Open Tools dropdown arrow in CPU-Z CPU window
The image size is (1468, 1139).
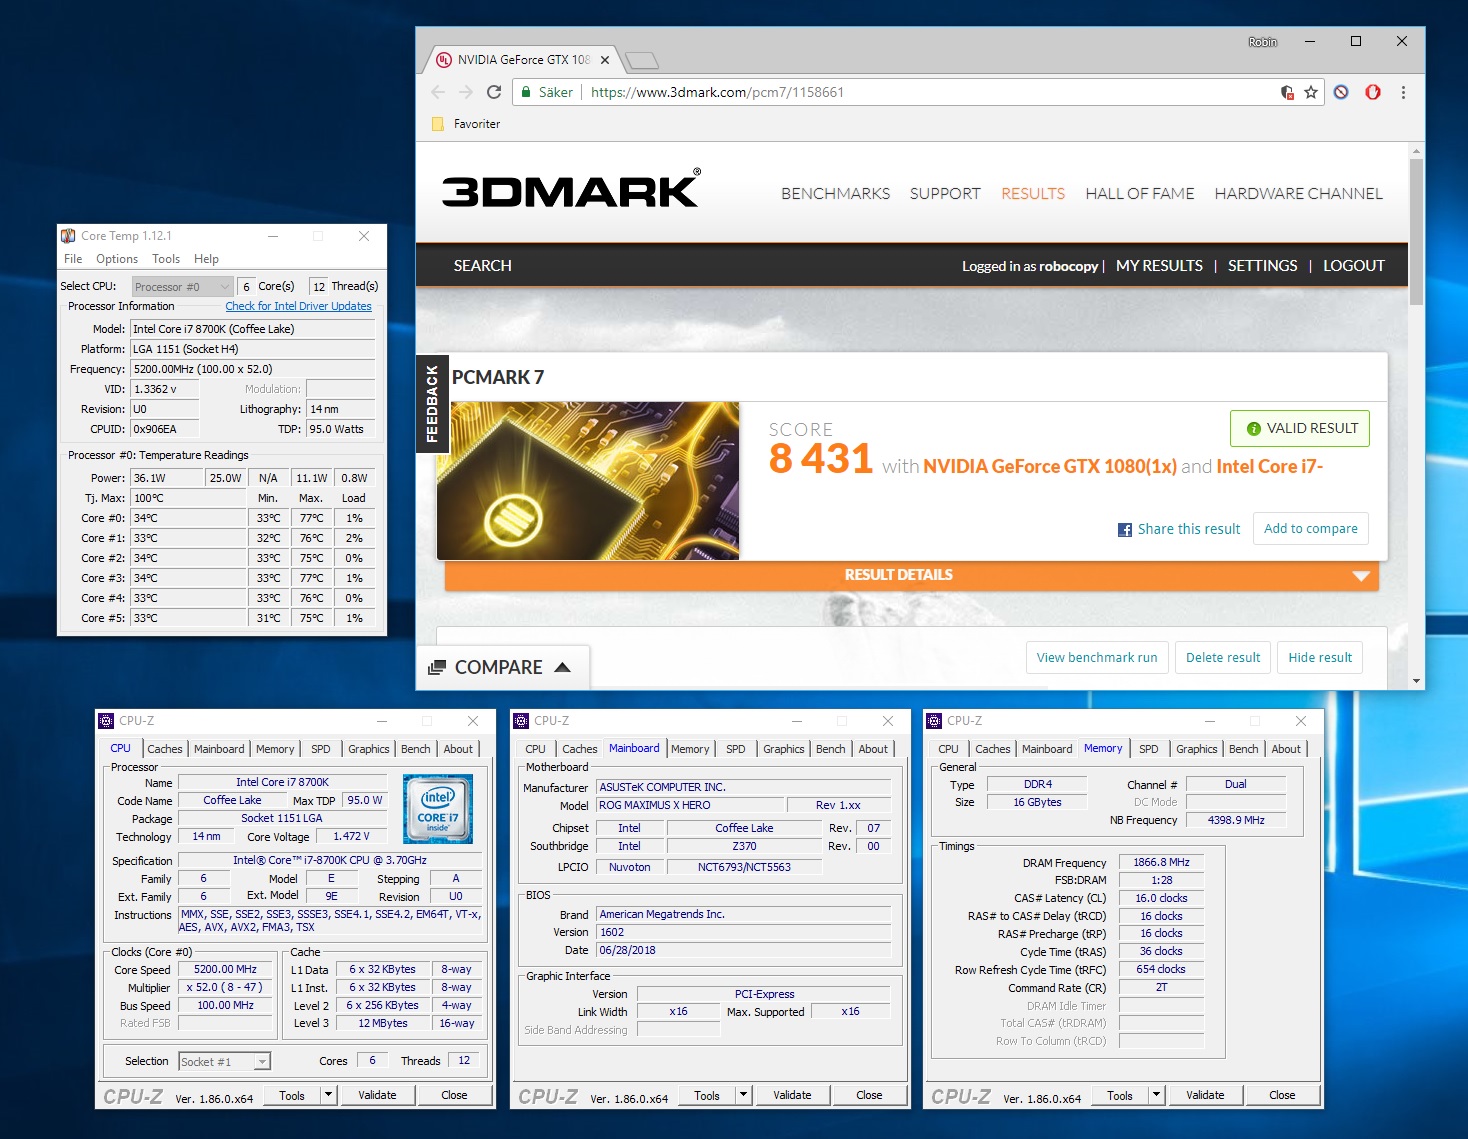[x=327, y=1095]
